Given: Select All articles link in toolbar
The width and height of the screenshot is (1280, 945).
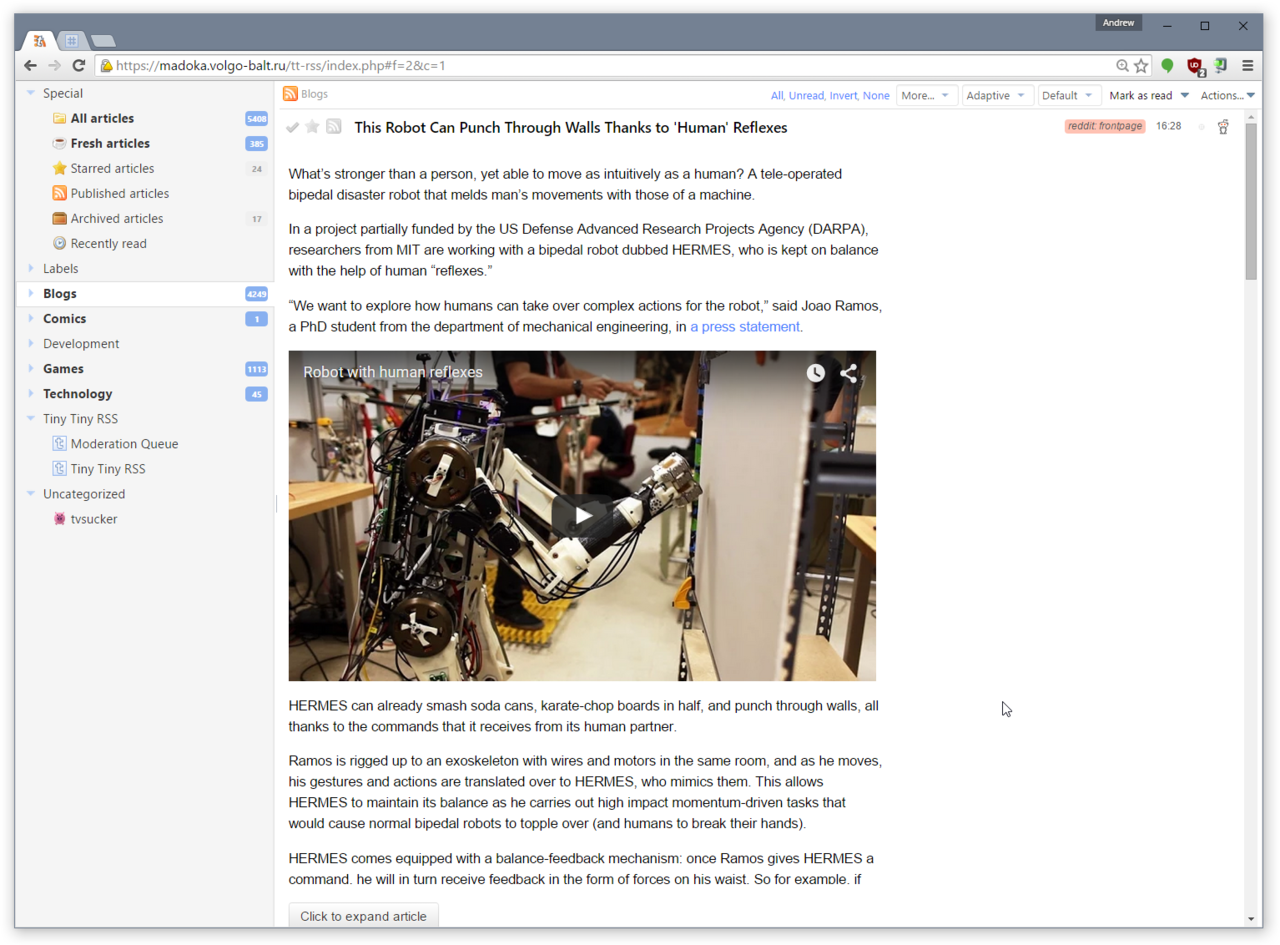Looking at the screenshot, I should coord(776,96).
